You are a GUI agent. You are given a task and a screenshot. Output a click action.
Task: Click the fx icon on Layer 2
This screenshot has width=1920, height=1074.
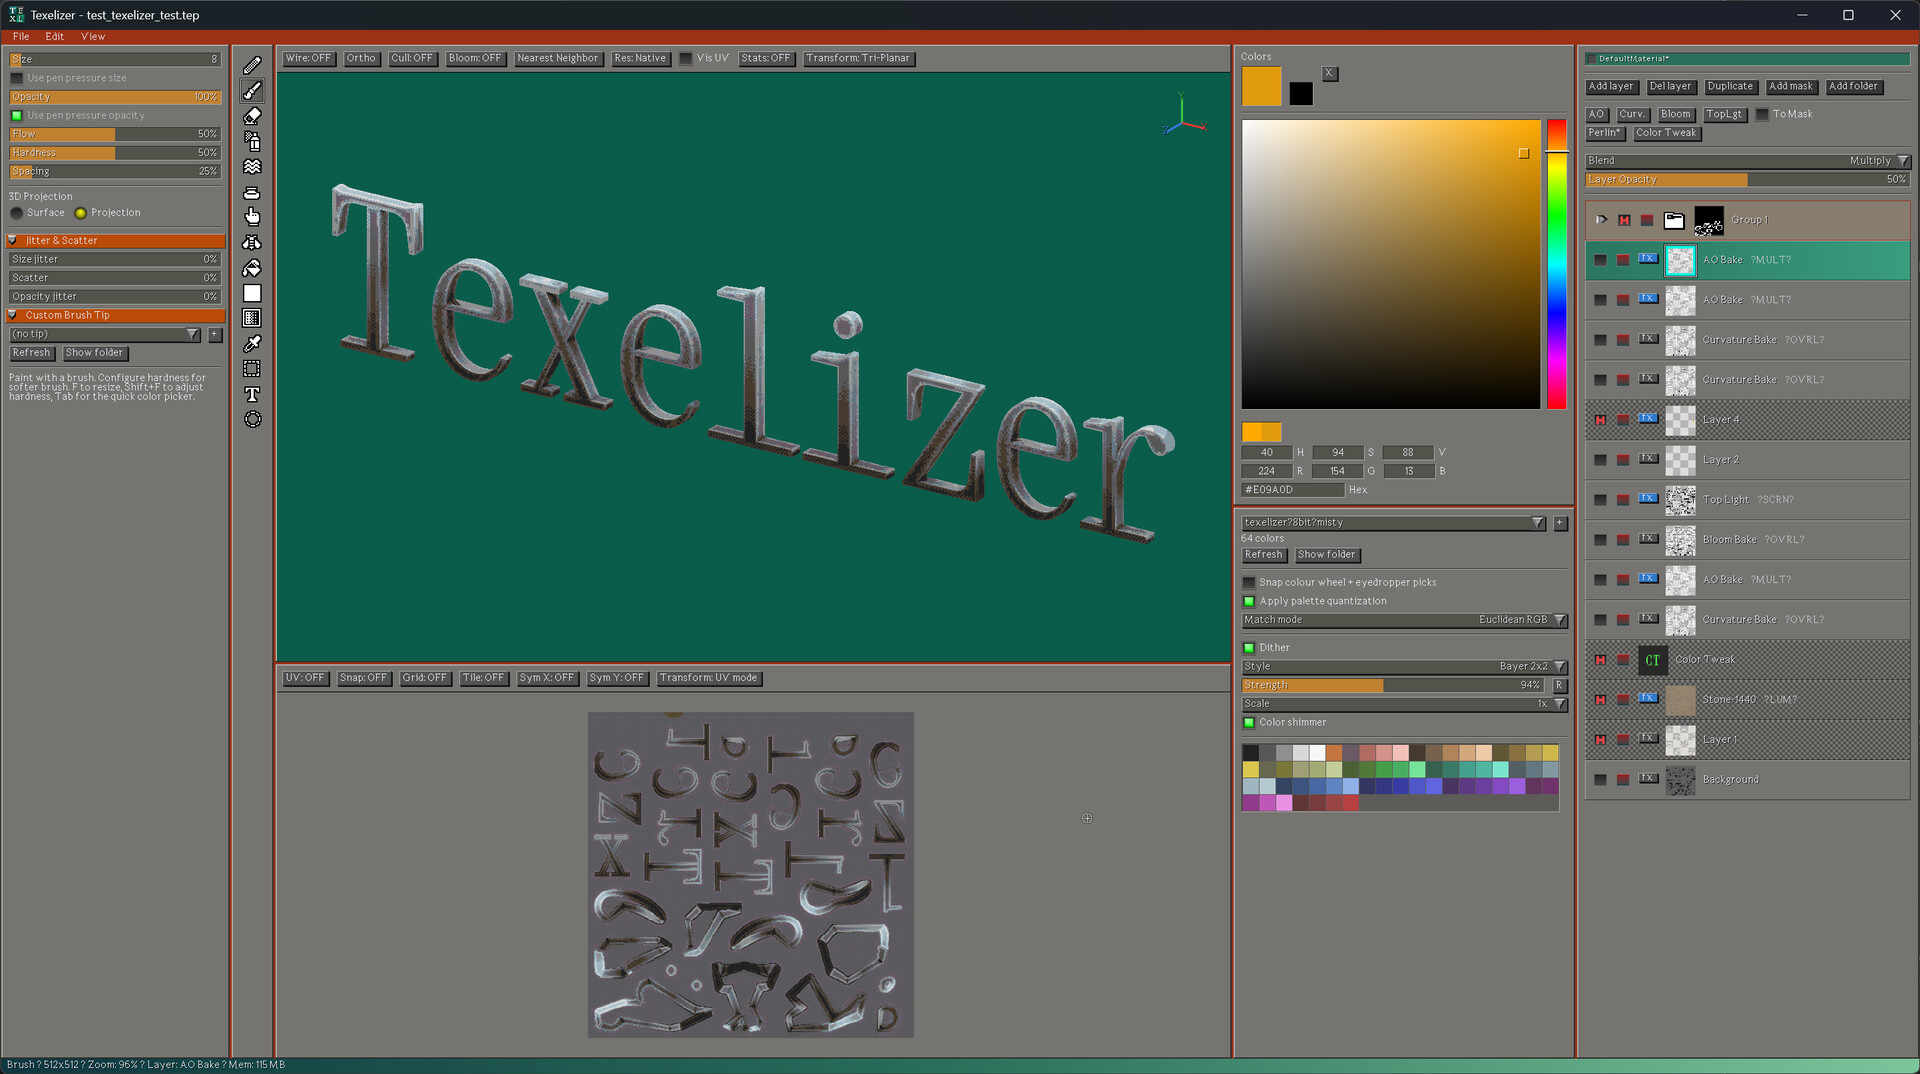tap(1648, 459)
